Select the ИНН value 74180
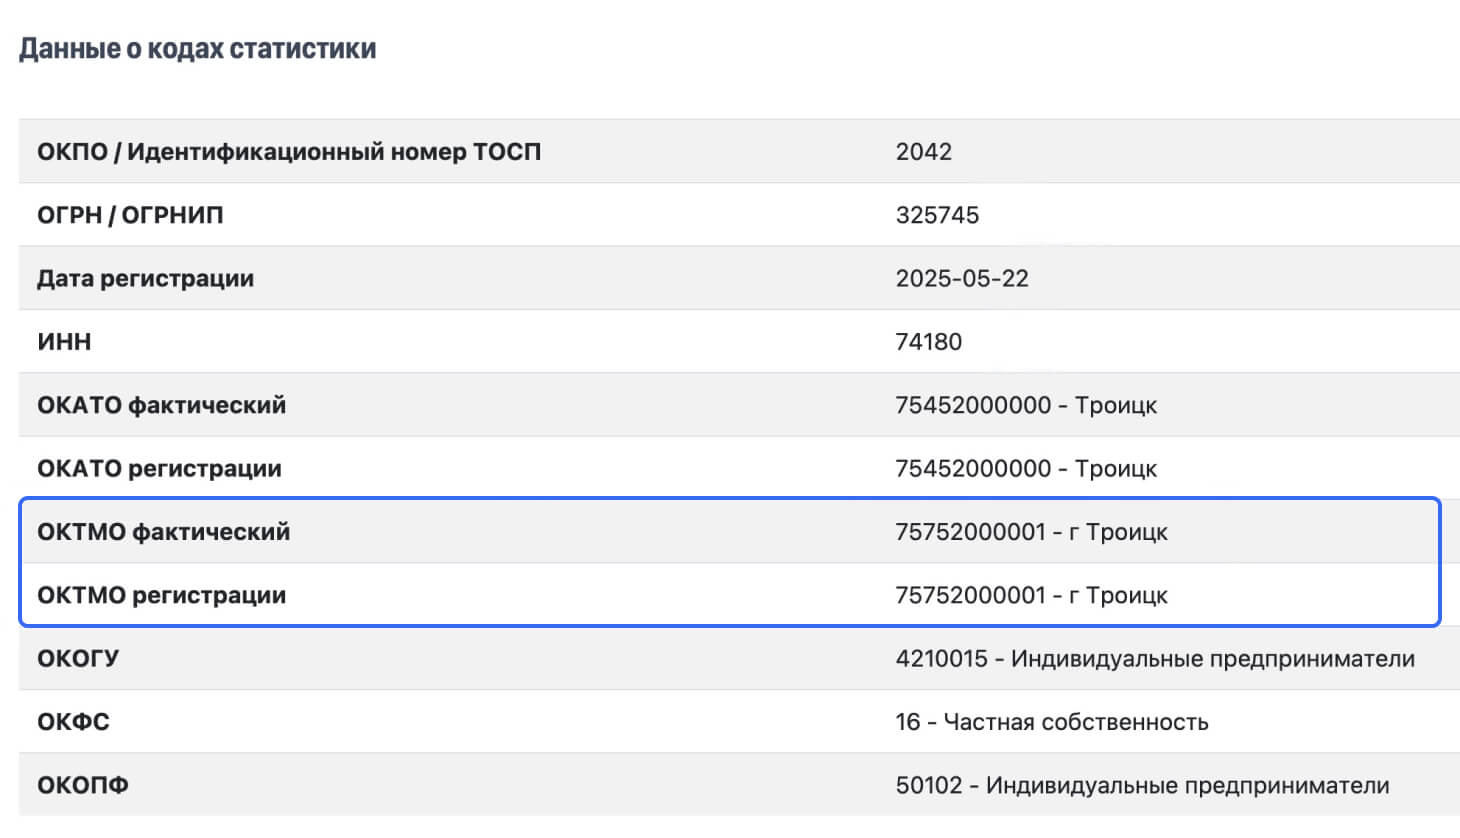 tap(928, 342)
